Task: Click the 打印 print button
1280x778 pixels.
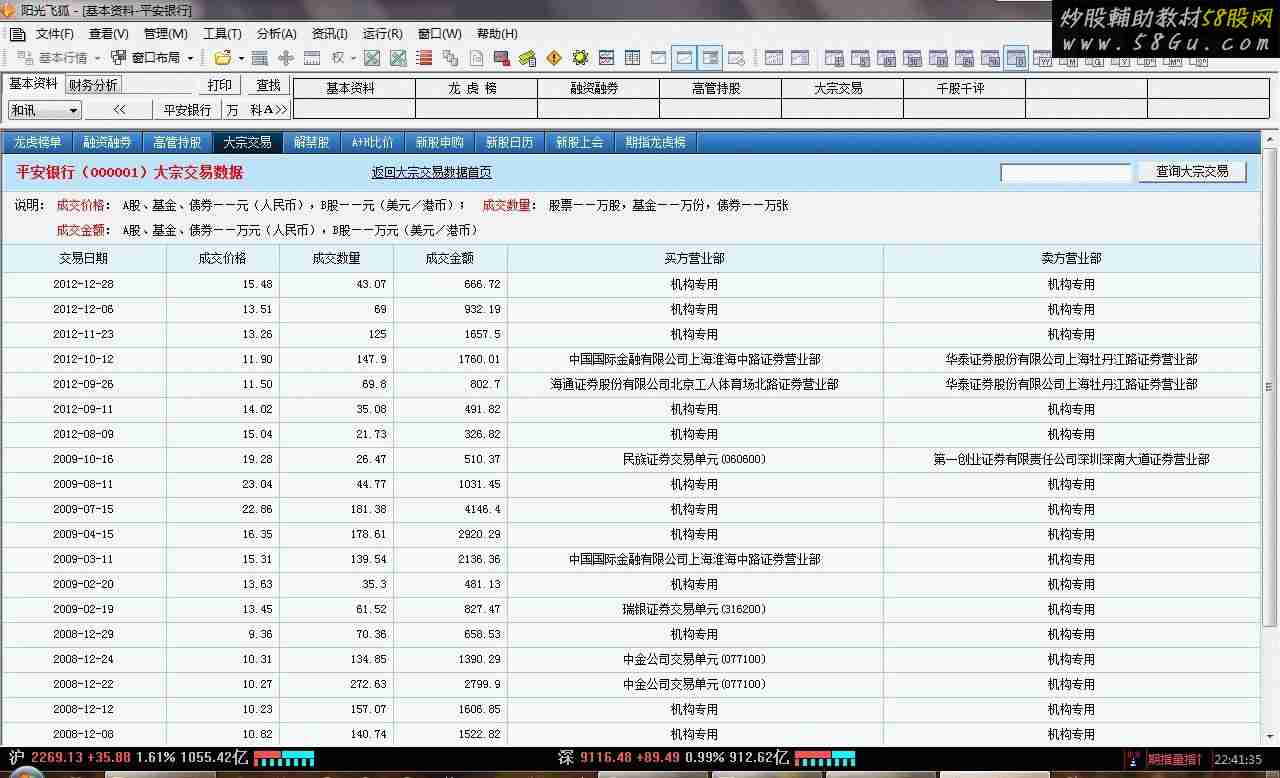Action: click(x=220, y=85)
